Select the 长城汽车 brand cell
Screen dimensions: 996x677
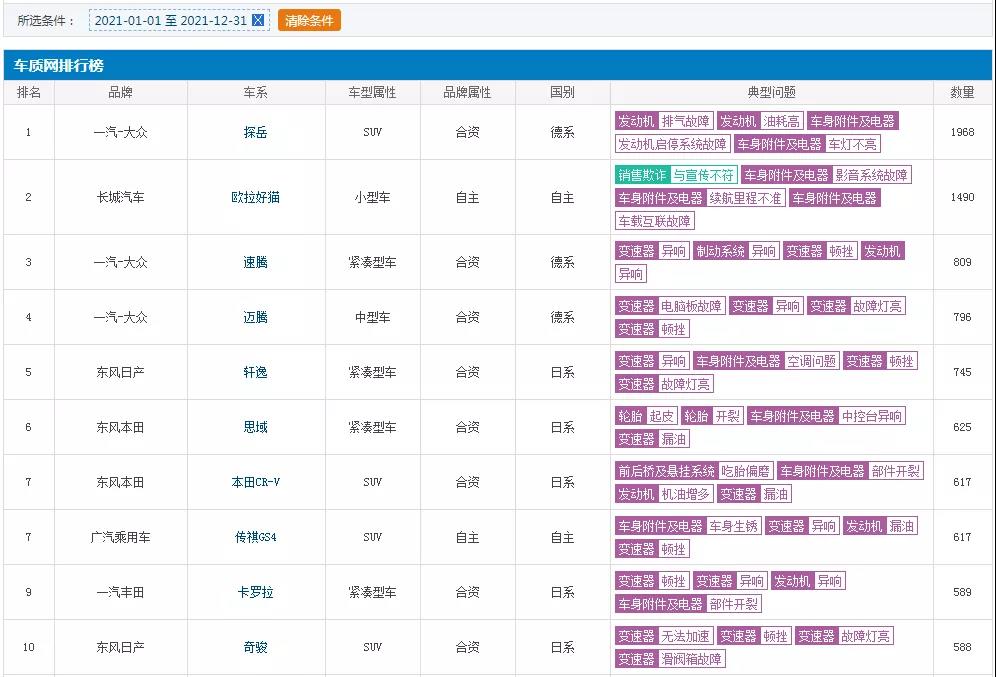click(121, 197)
